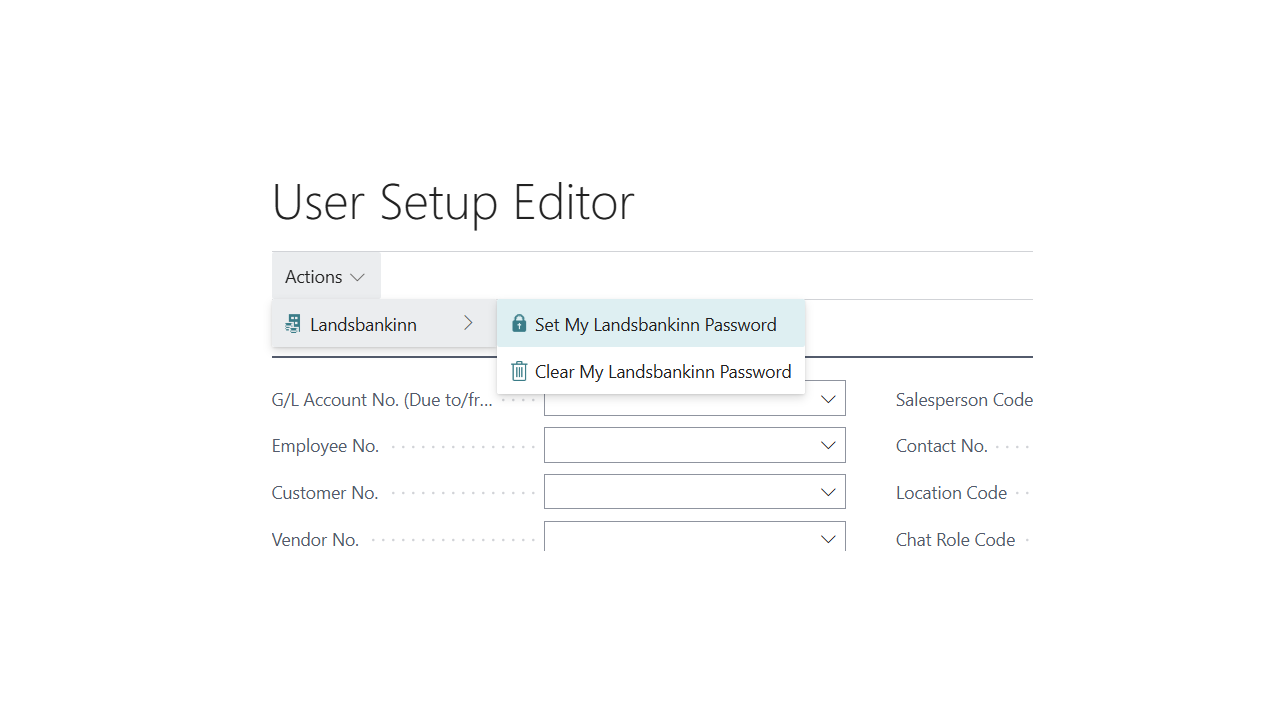Open the Employee No. dropdown arrow

click(828, 445)
